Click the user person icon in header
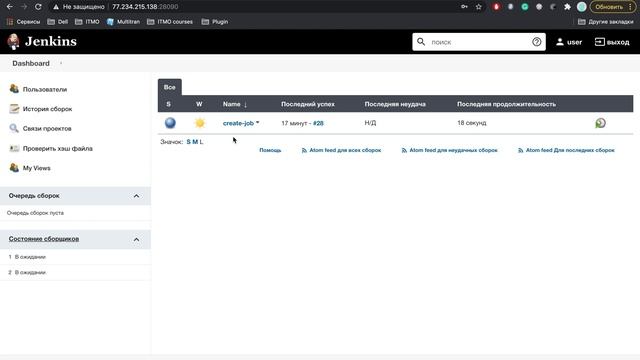The width and height of the screenshot is (640, 360). click(560, 42)
